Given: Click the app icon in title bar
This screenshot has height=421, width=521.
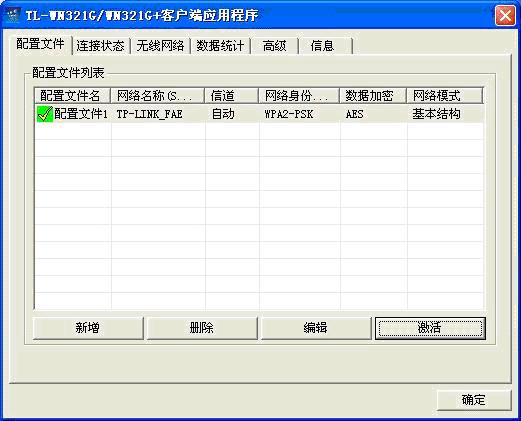Looking at the screenshot, I should 13,15.
